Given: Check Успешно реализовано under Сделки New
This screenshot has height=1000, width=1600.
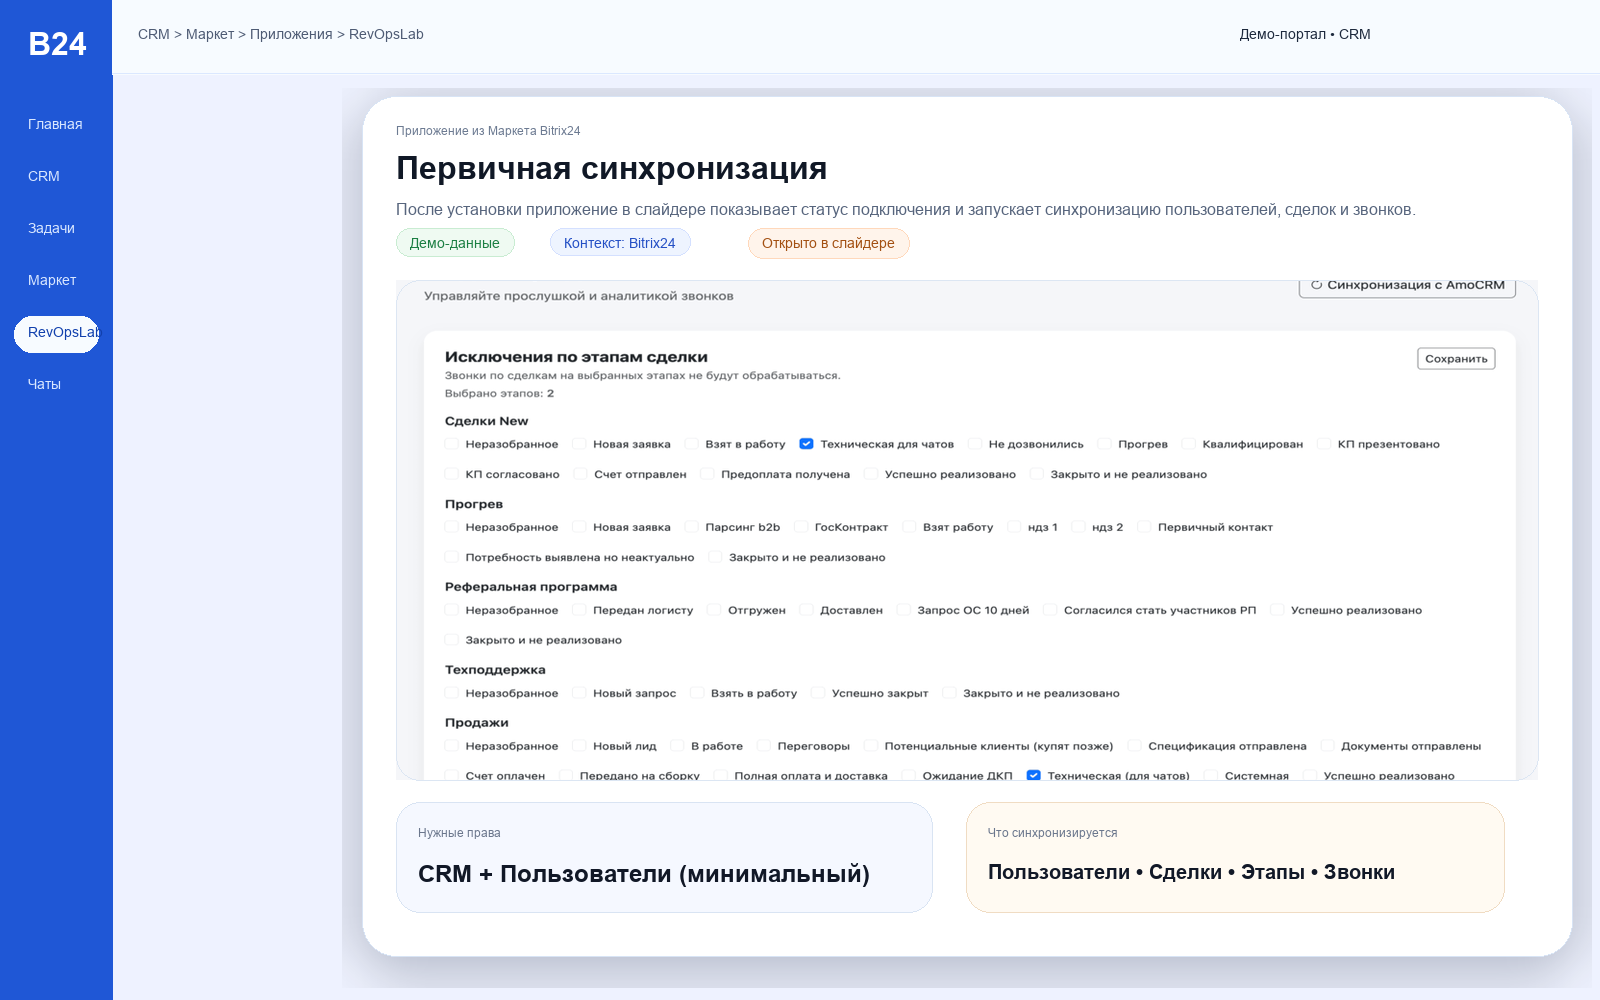Looking at the screenshot, I should click(x=871, y=474).
